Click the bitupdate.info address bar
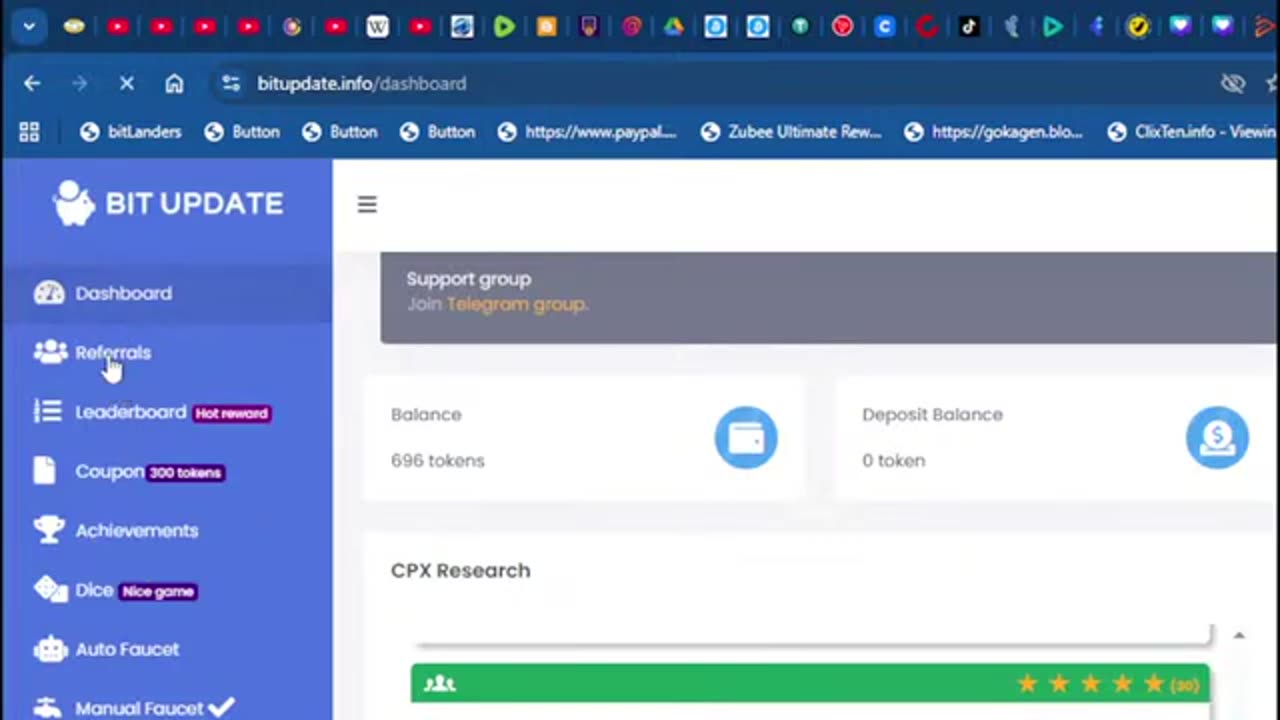This screenshot has height=720, width=1280. pyautogui.click(x=361, y=84)
